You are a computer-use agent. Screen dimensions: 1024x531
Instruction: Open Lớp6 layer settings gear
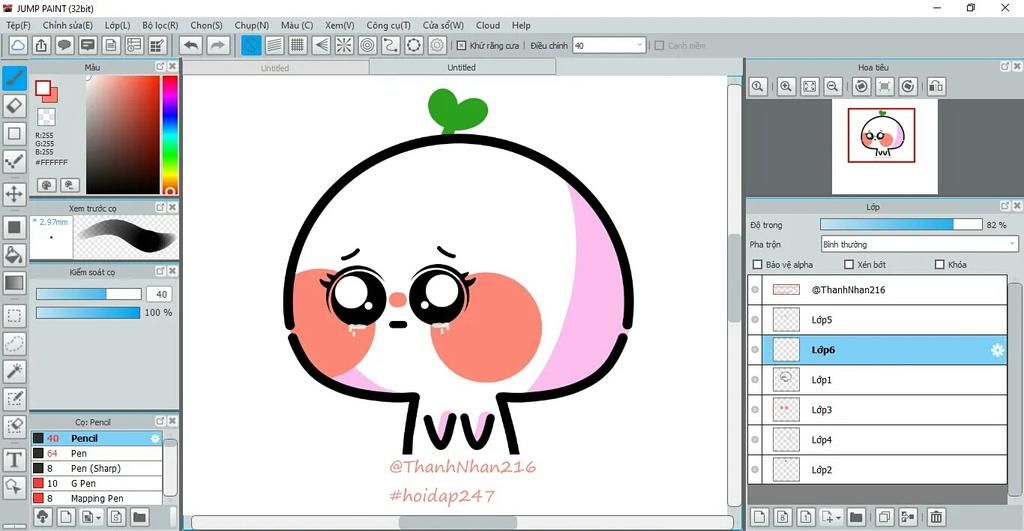click(997, 350)
